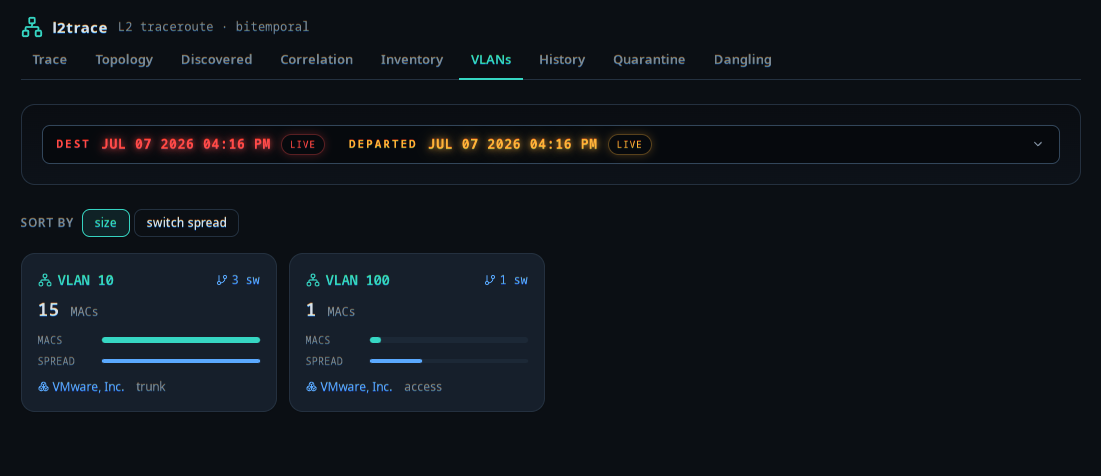The width and height of the screenshot is (1101, 476).
Task: Open the Quarantine tab
Action: coord(649,60)
